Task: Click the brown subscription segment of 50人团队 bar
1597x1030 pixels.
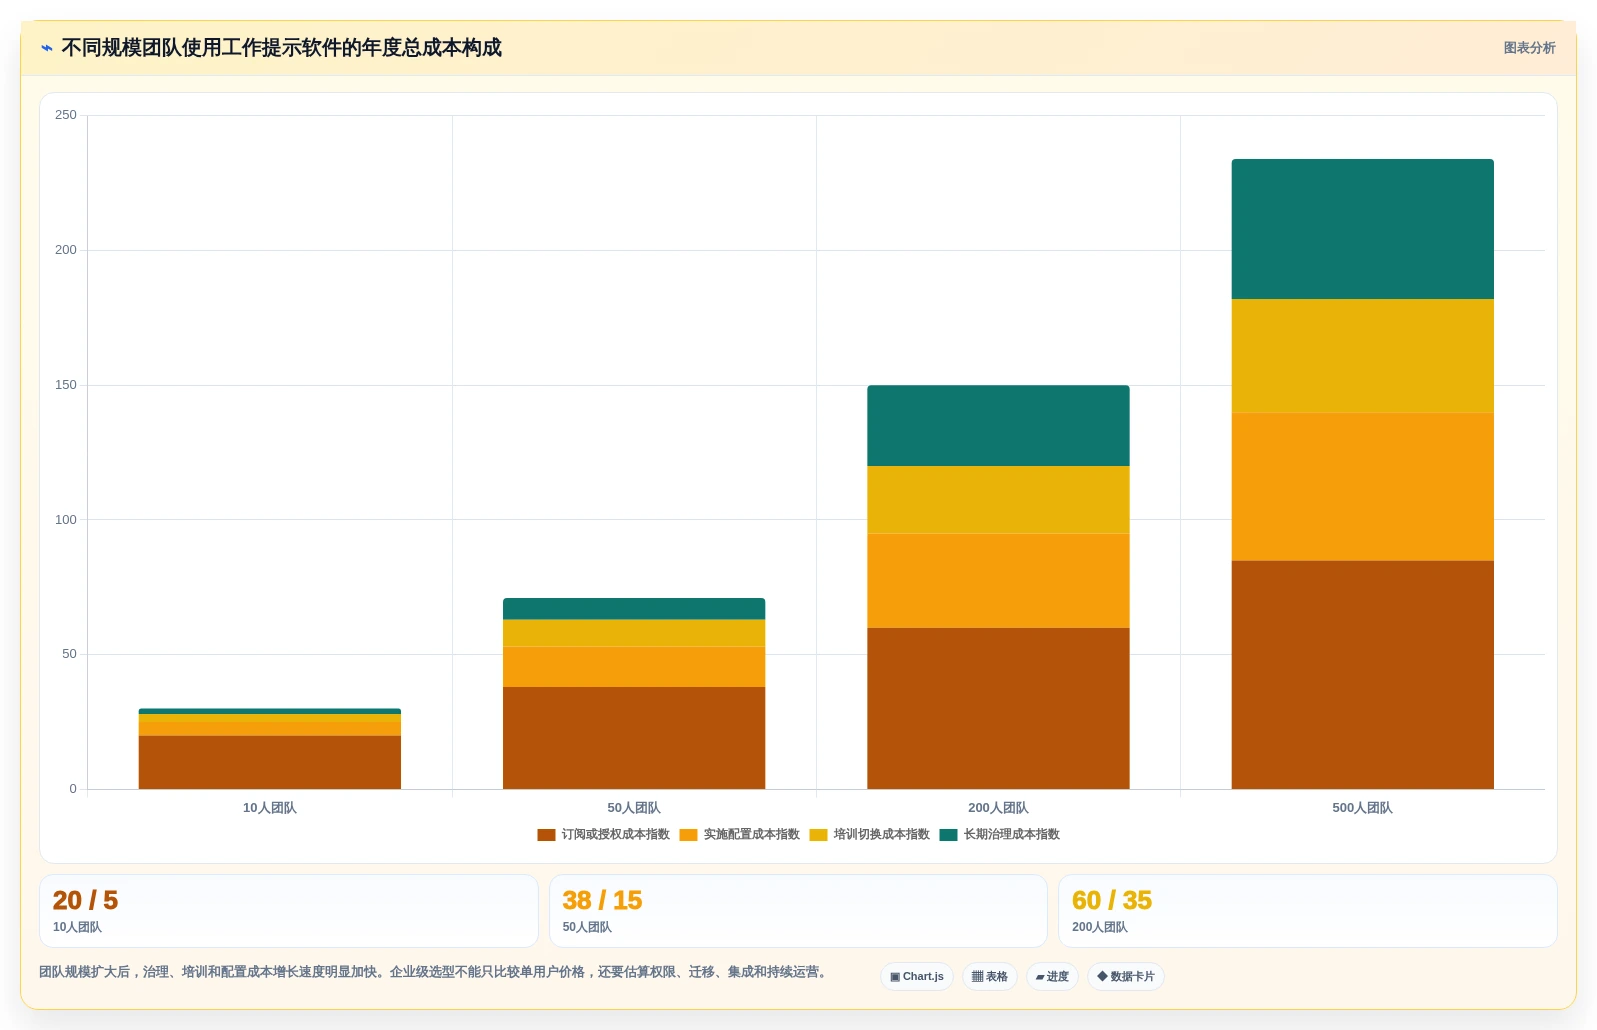Action: [634, 738]
